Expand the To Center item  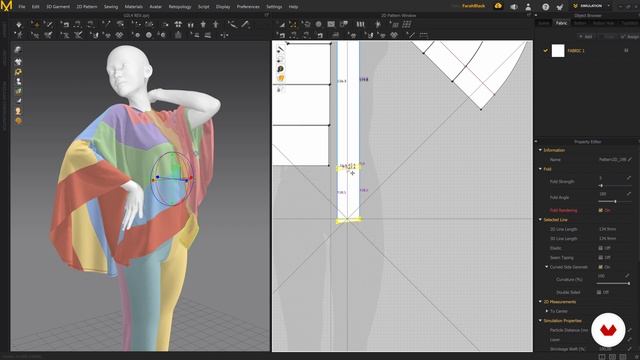point(547,311)
